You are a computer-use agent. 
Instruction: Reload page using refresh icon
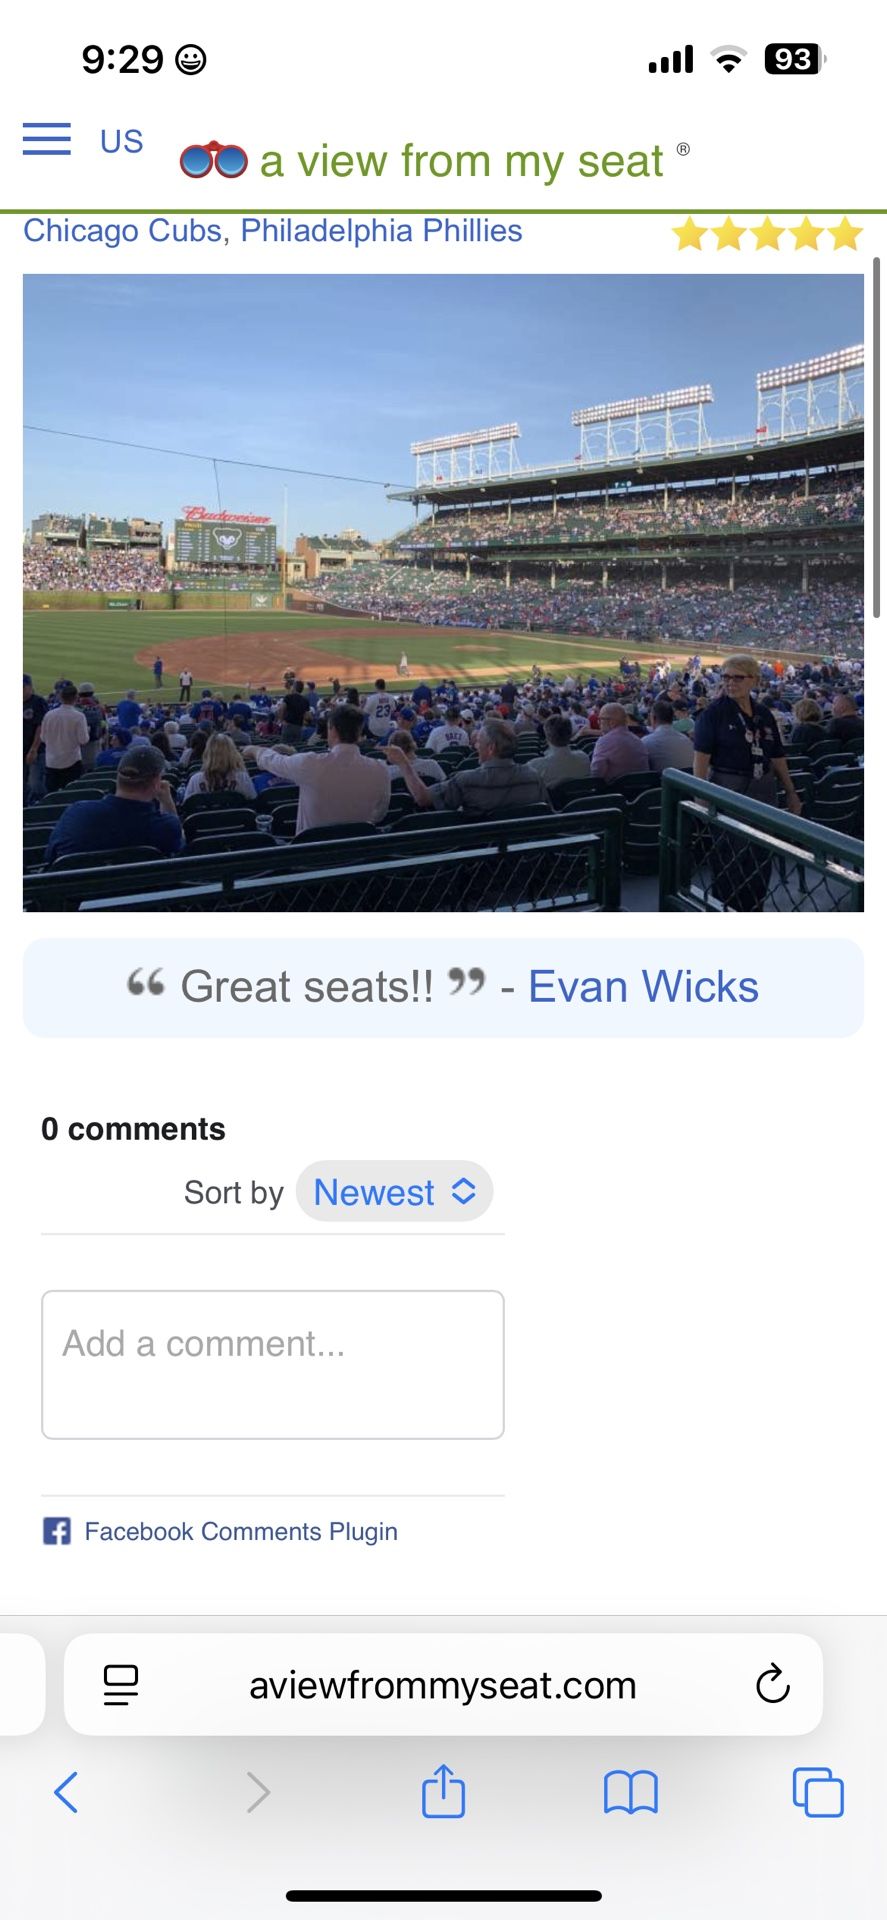click(x=772, y=1684)
